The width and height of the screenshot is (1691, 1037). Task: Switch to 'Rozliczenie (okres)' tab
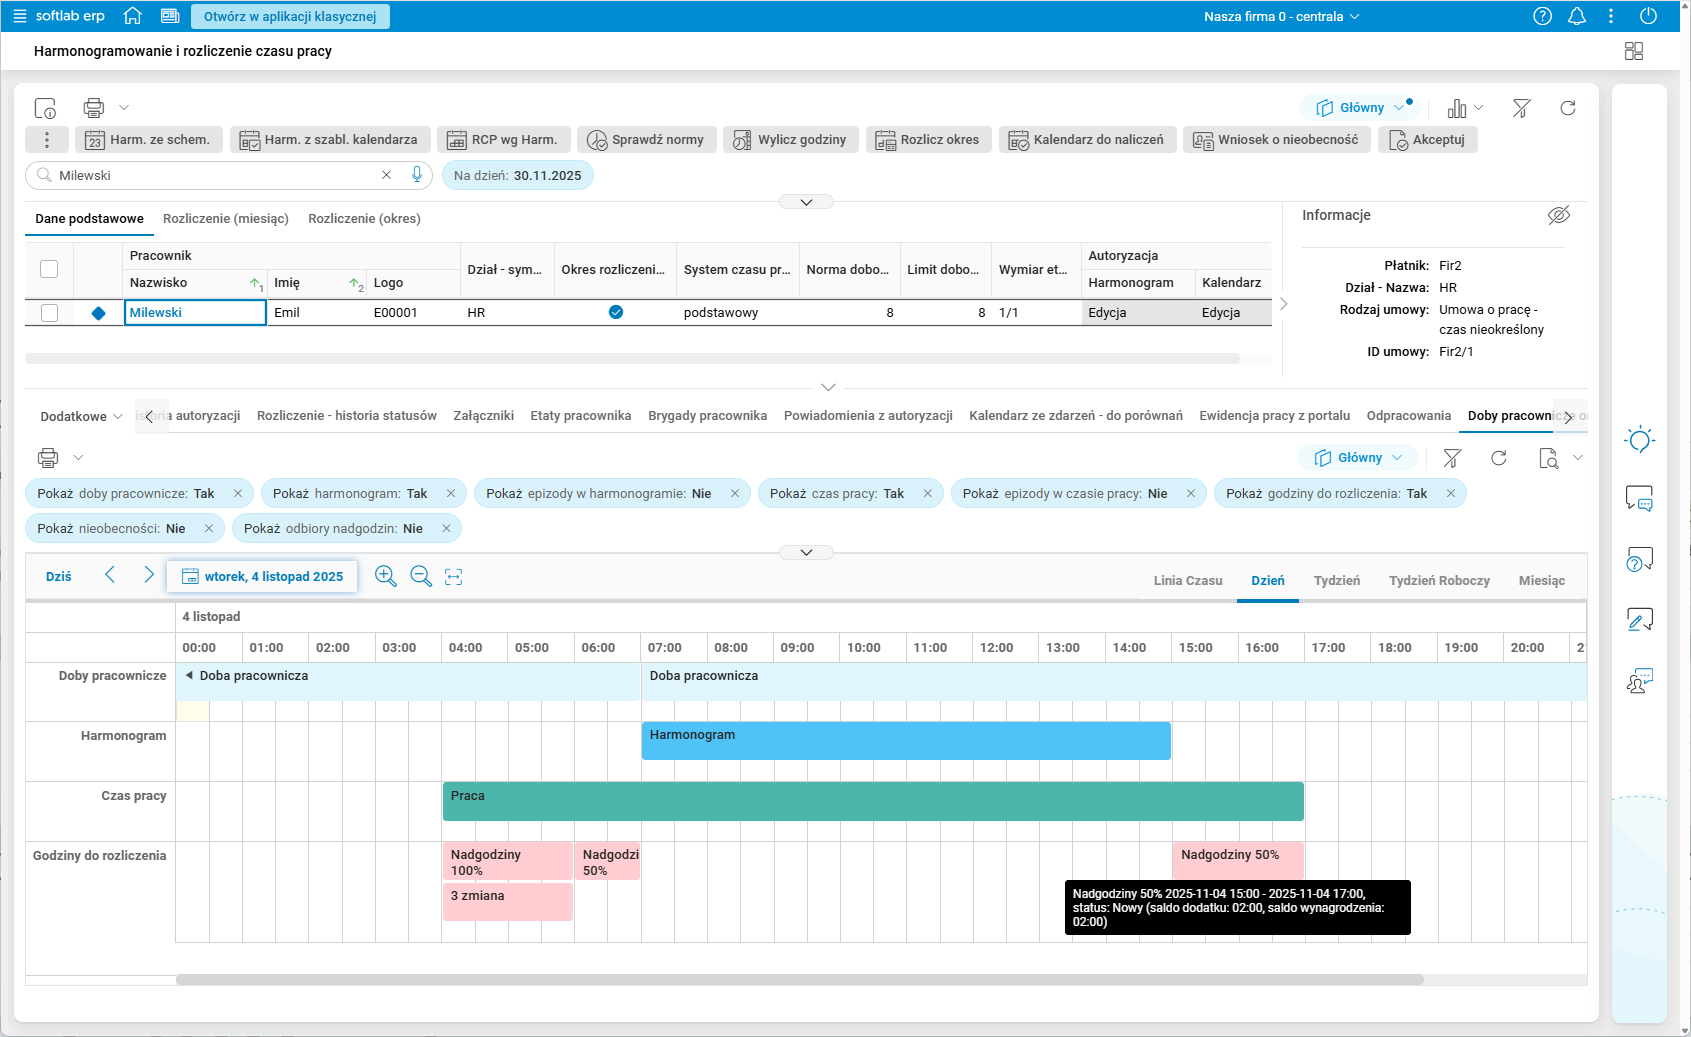(364, 219)
